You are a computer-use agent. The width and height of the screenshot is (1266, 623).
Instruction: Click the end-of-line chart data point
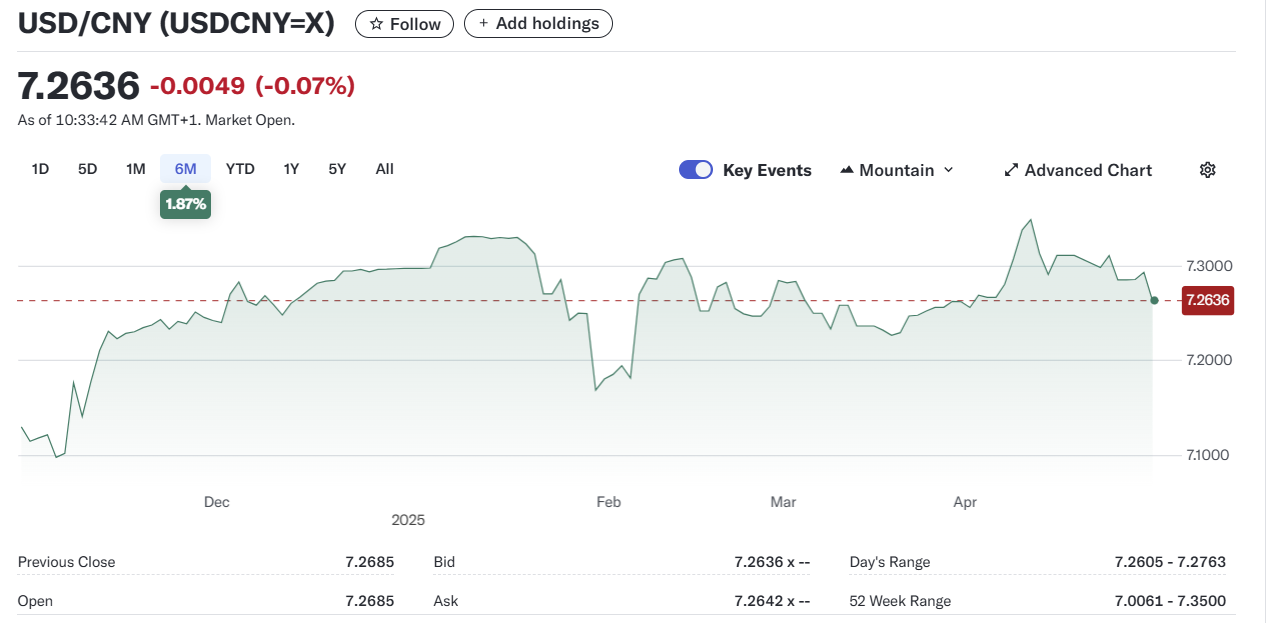coord(1155,300)
